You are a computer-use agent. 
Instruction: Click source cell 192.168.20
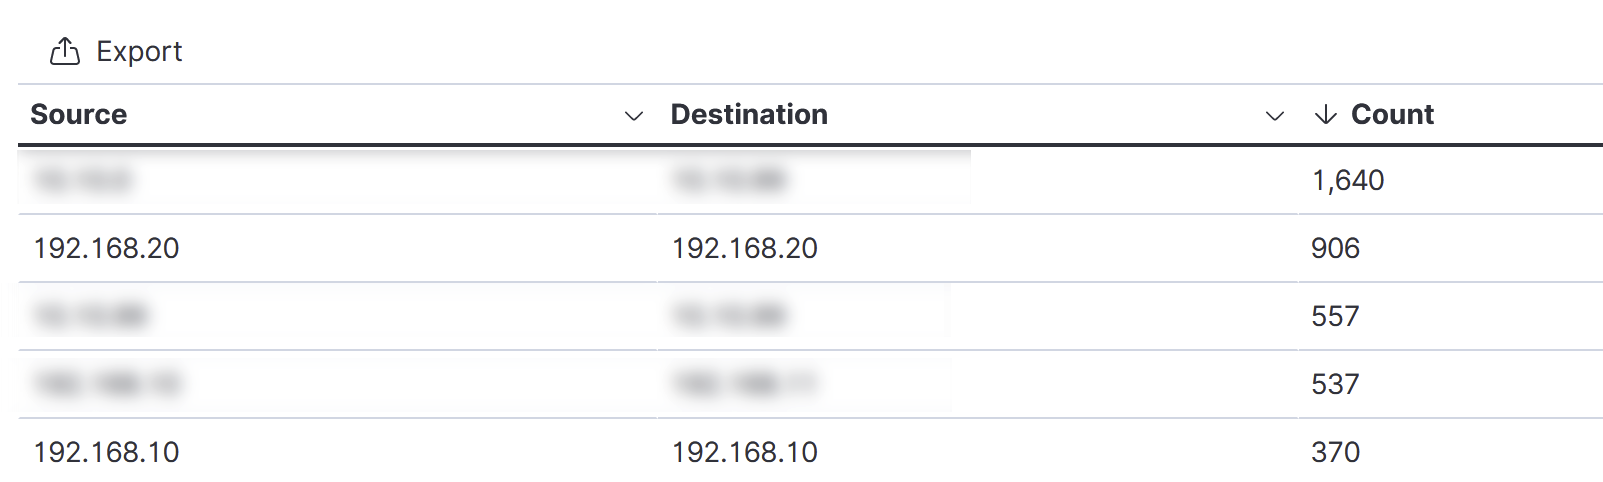pos(106,248)
